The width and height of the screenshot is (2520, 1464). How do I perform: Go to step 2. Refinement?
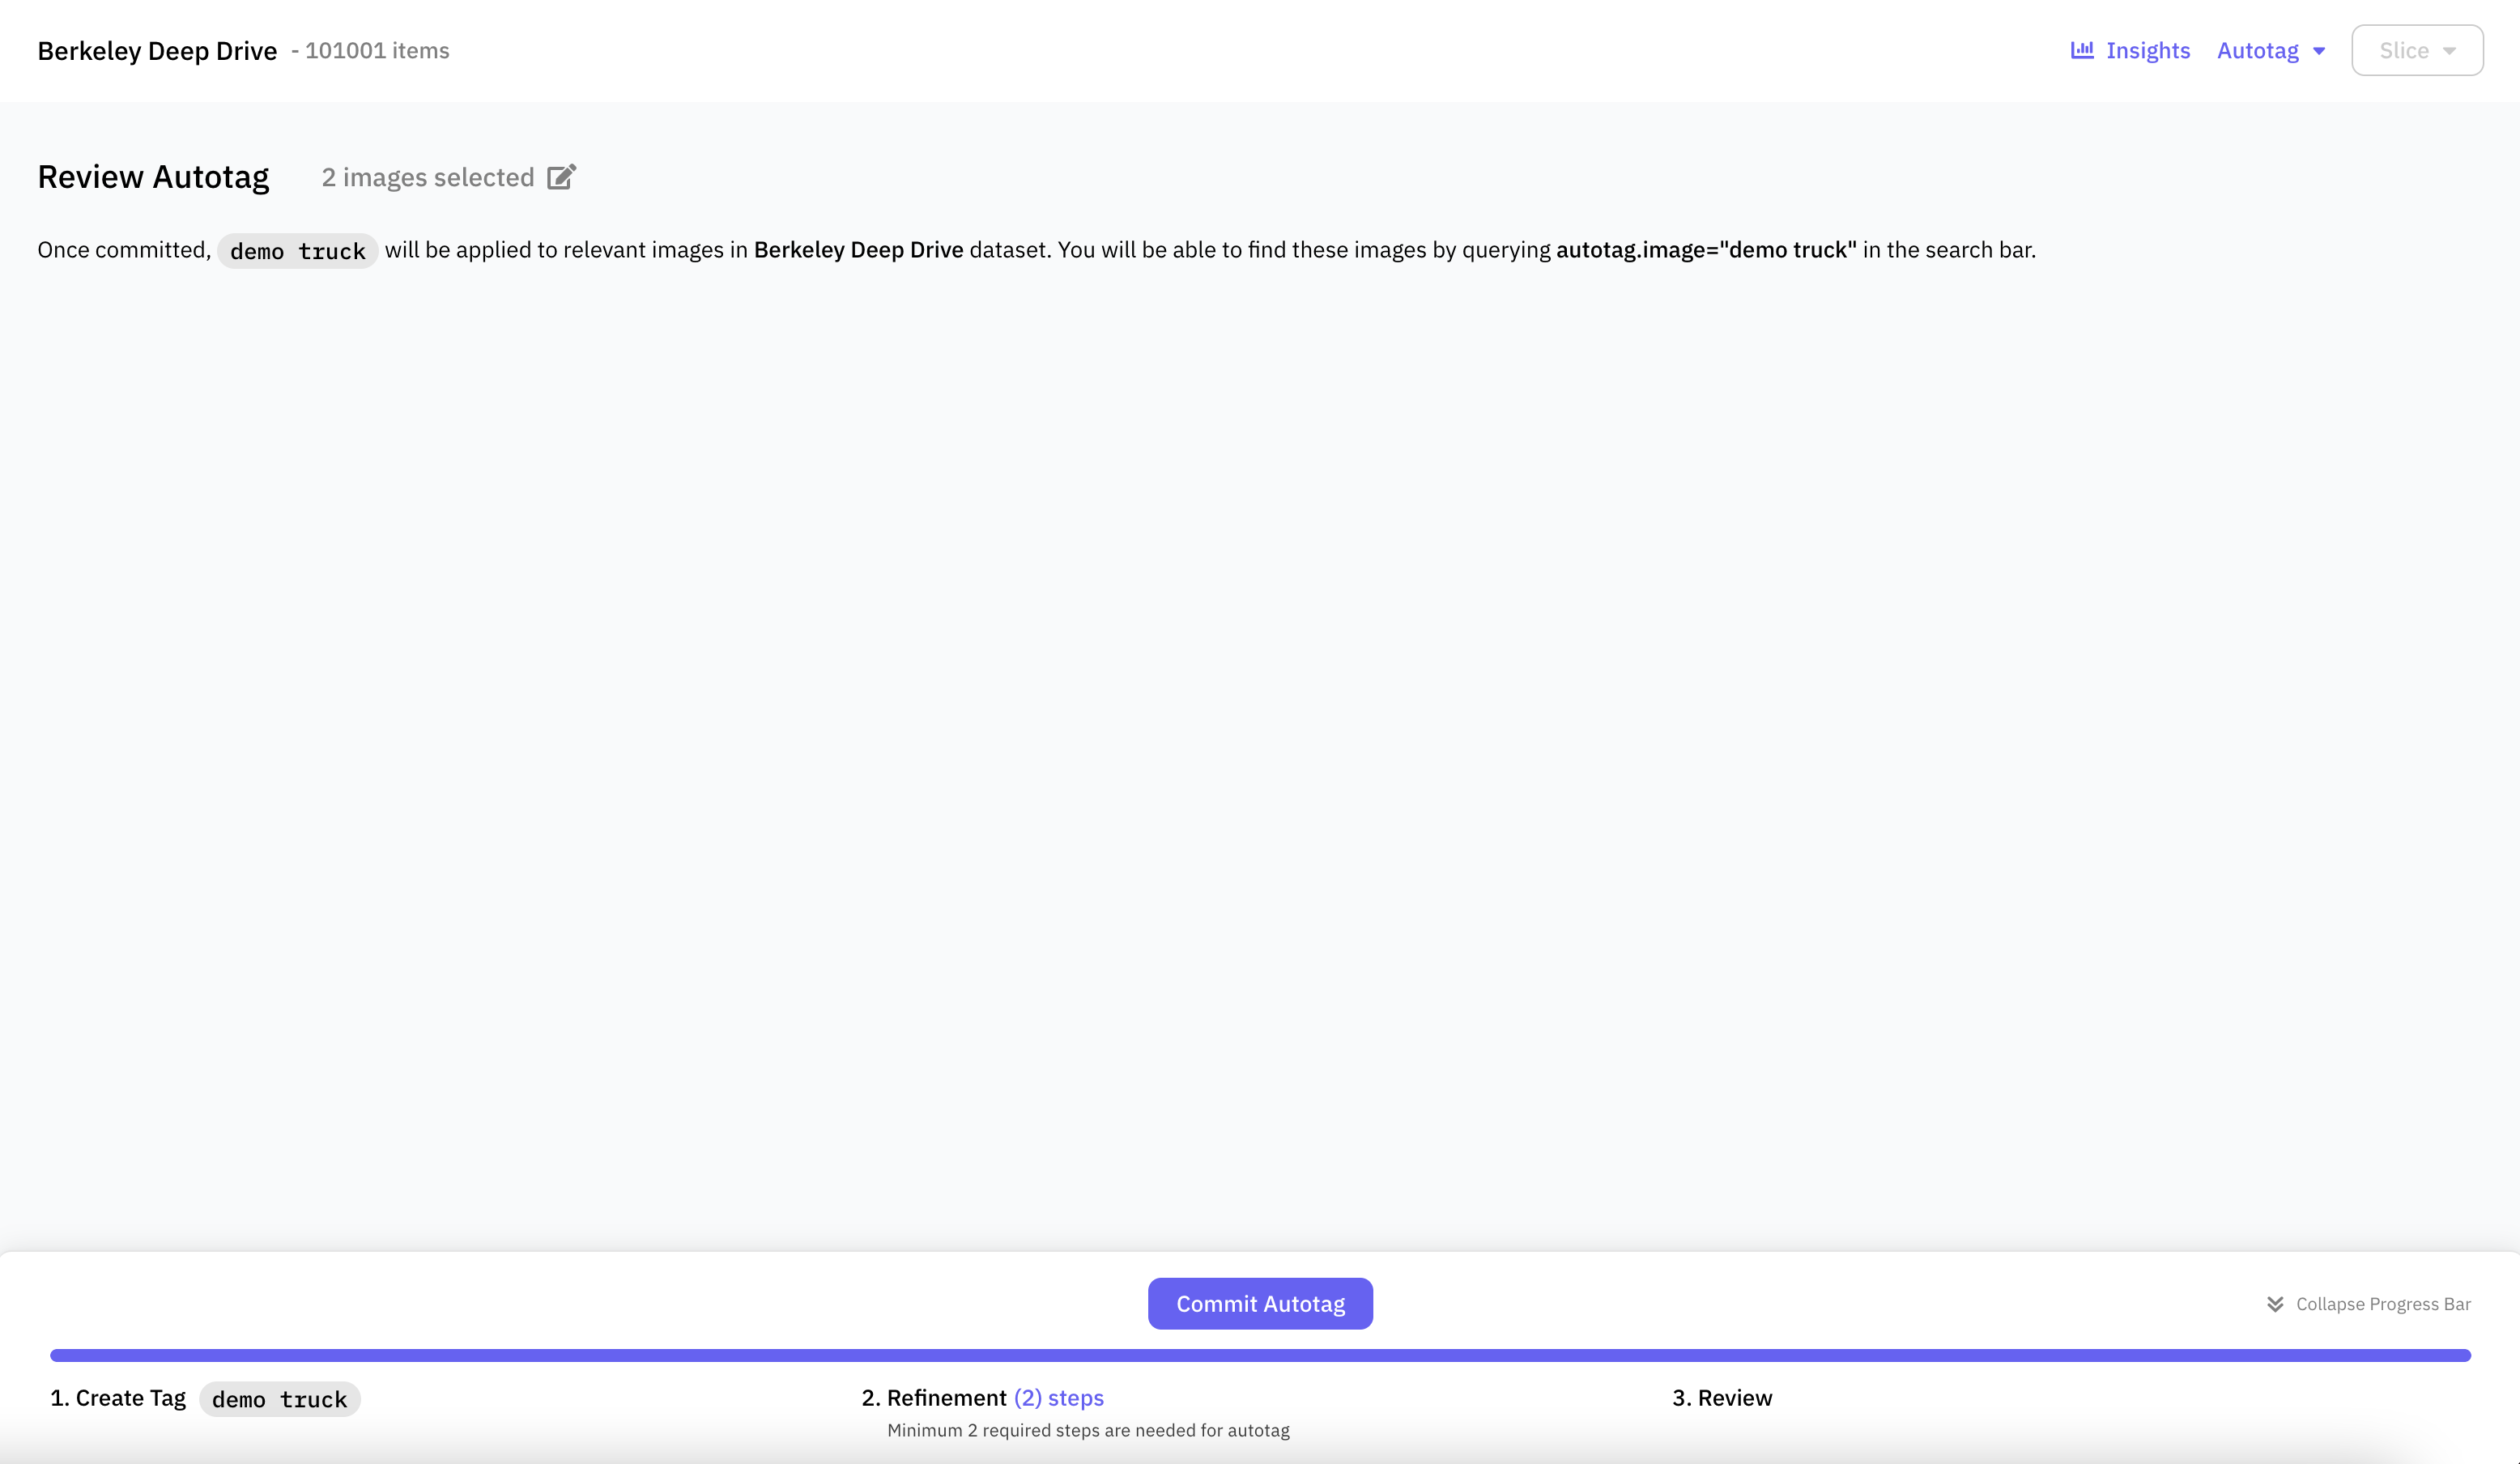[x=934, y=1398]
